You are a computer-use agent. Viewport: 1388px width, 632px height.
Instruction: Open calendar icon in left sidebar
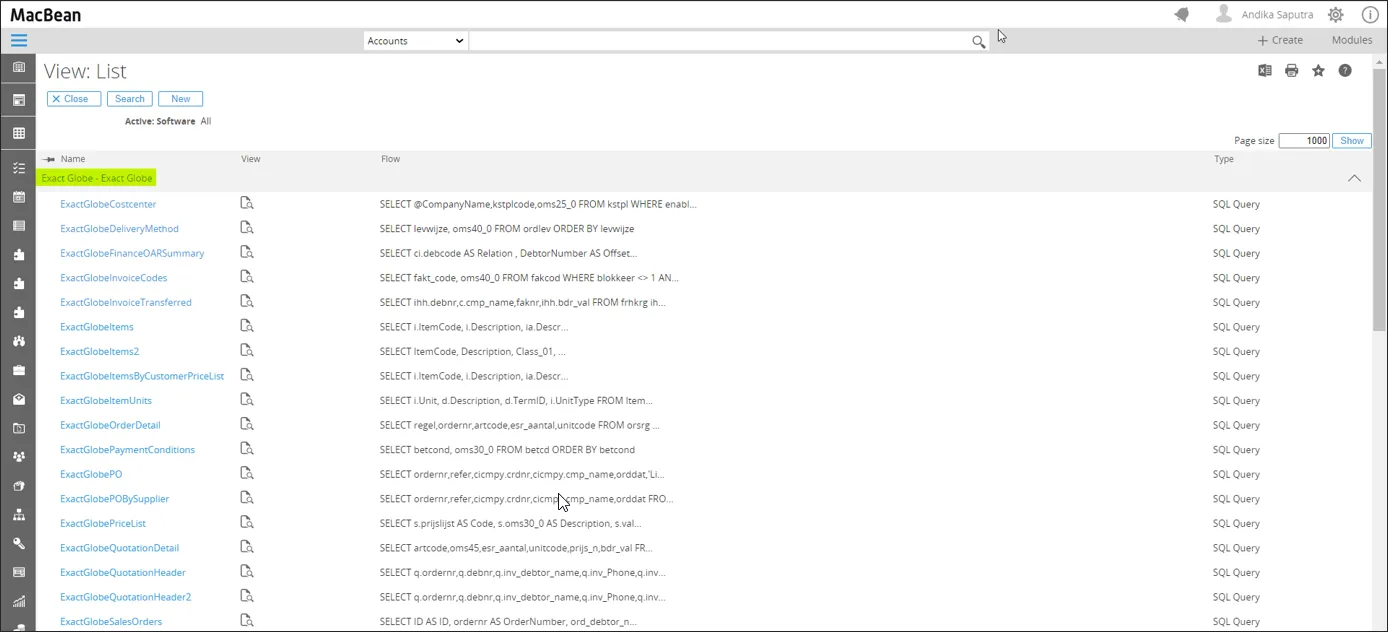point(18,197)
